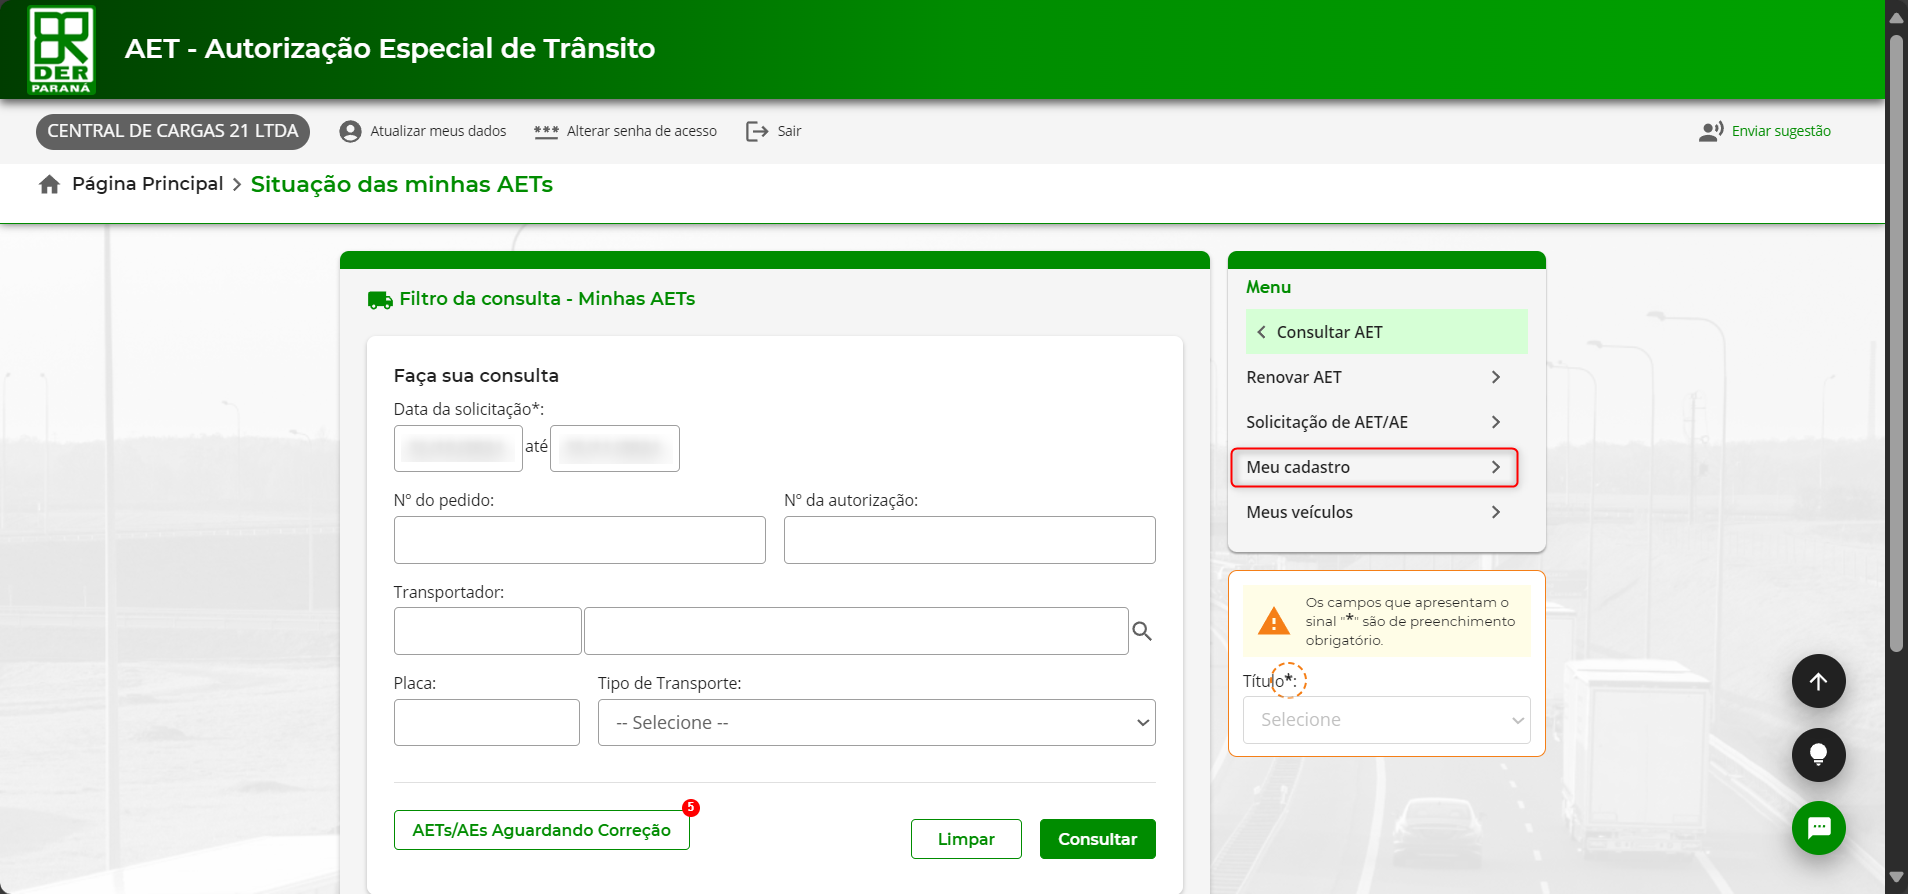Viewport: 1908px width, 894px height.
Task: Open AETs/AEs Aguardando Correção
Action: pyautogui.click(x=541, y=830)
